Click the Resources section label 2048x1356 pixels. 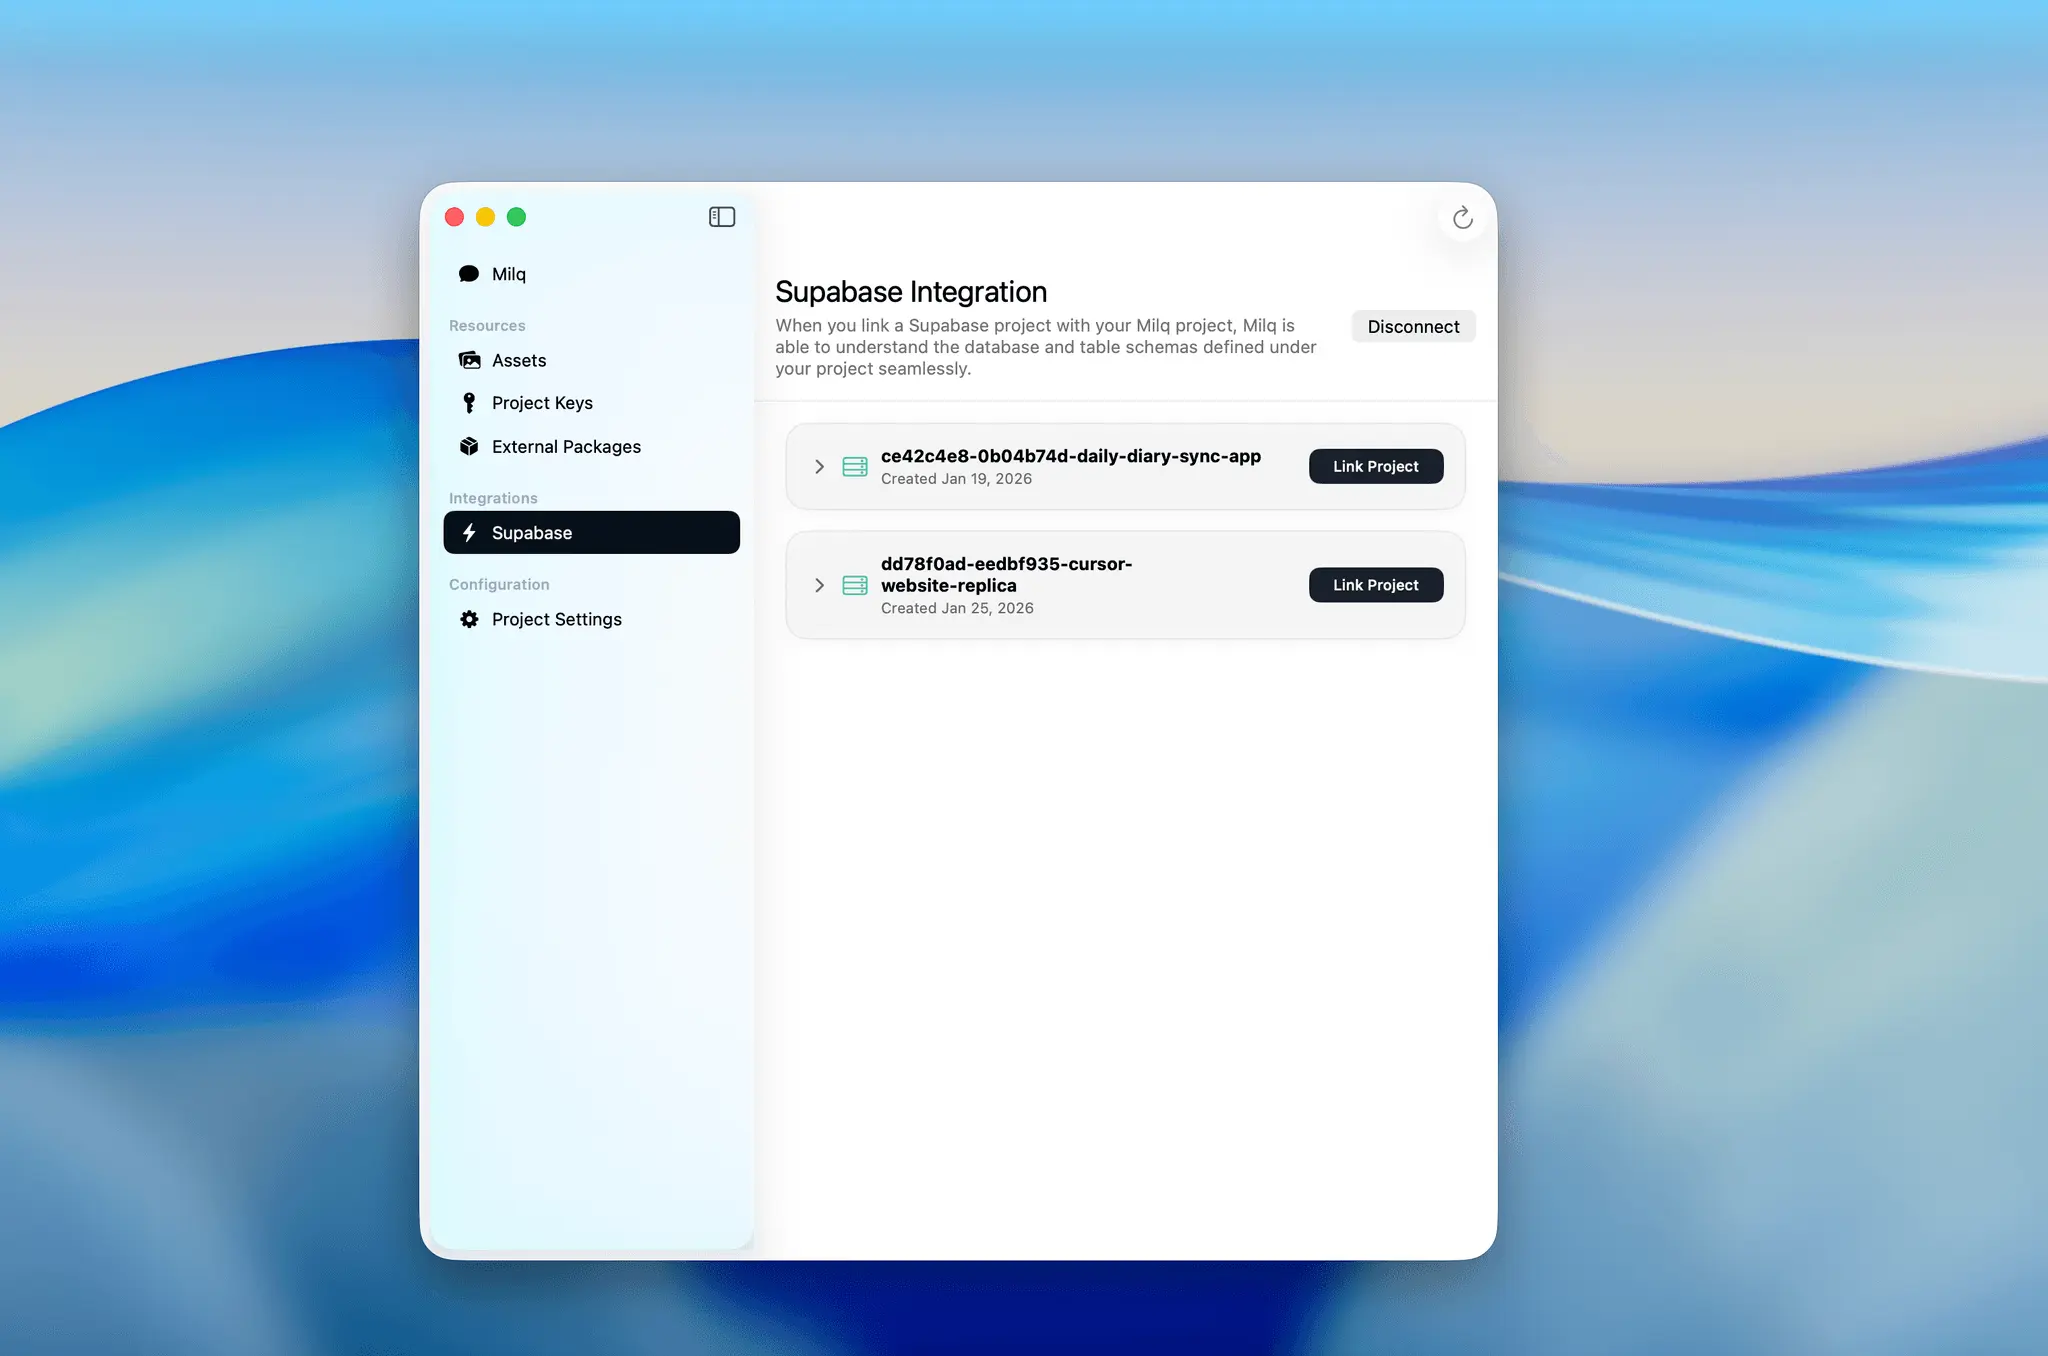[x=487, y=326]
